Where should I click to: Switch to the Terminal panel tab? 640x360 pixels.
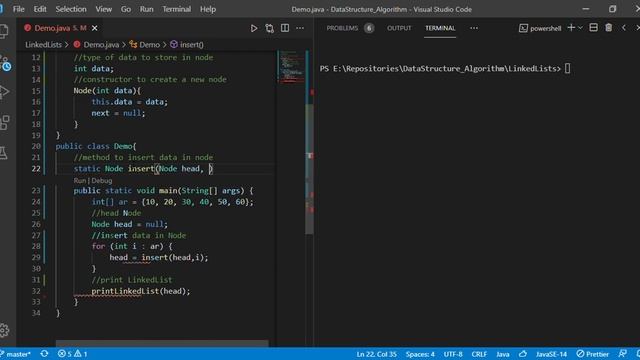tap(440, 28)
